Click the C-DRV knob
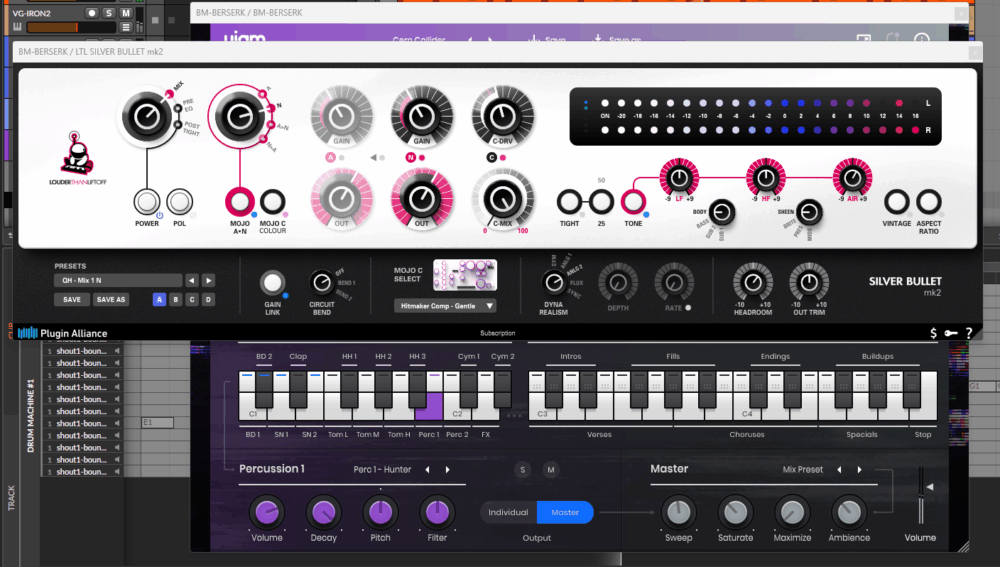The height and width of the screenshot is (567, 1000). (x=503, y=117)
